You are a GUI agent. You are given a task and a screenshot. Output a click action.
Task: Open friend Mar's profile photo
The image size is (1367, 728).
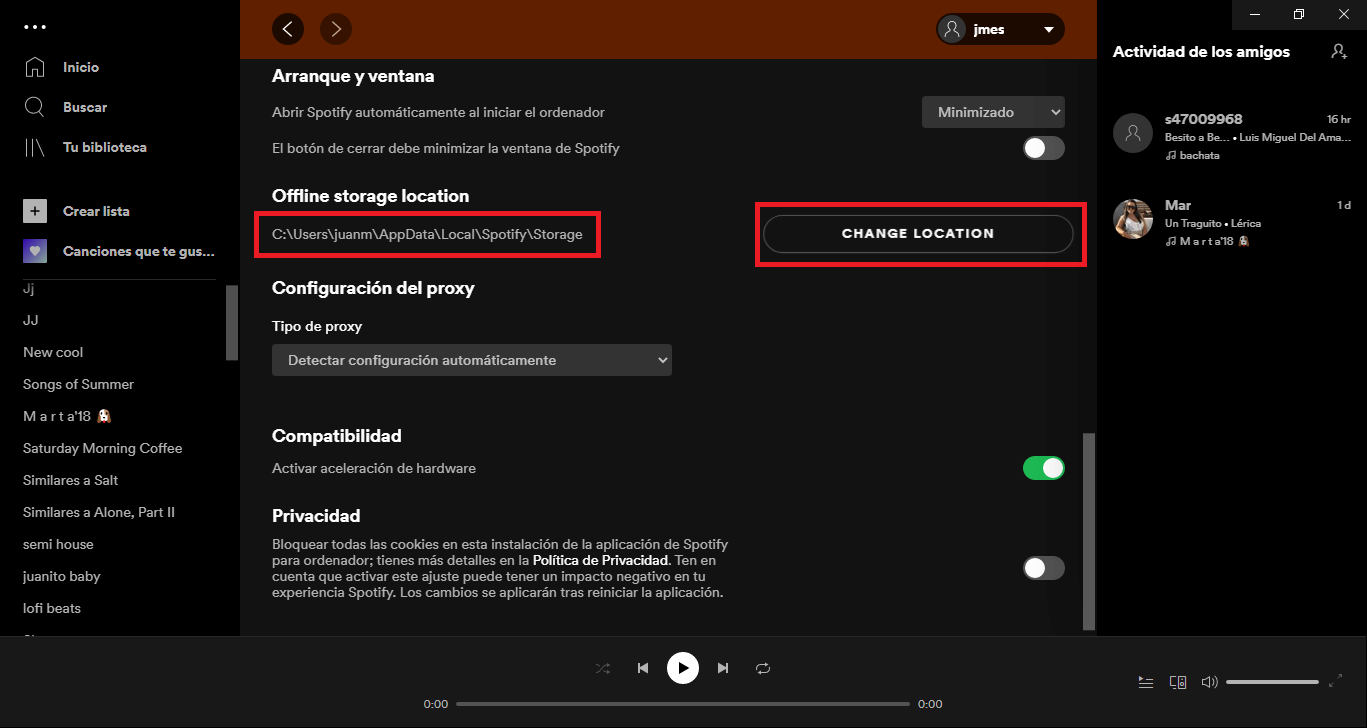coord(1133,218)
